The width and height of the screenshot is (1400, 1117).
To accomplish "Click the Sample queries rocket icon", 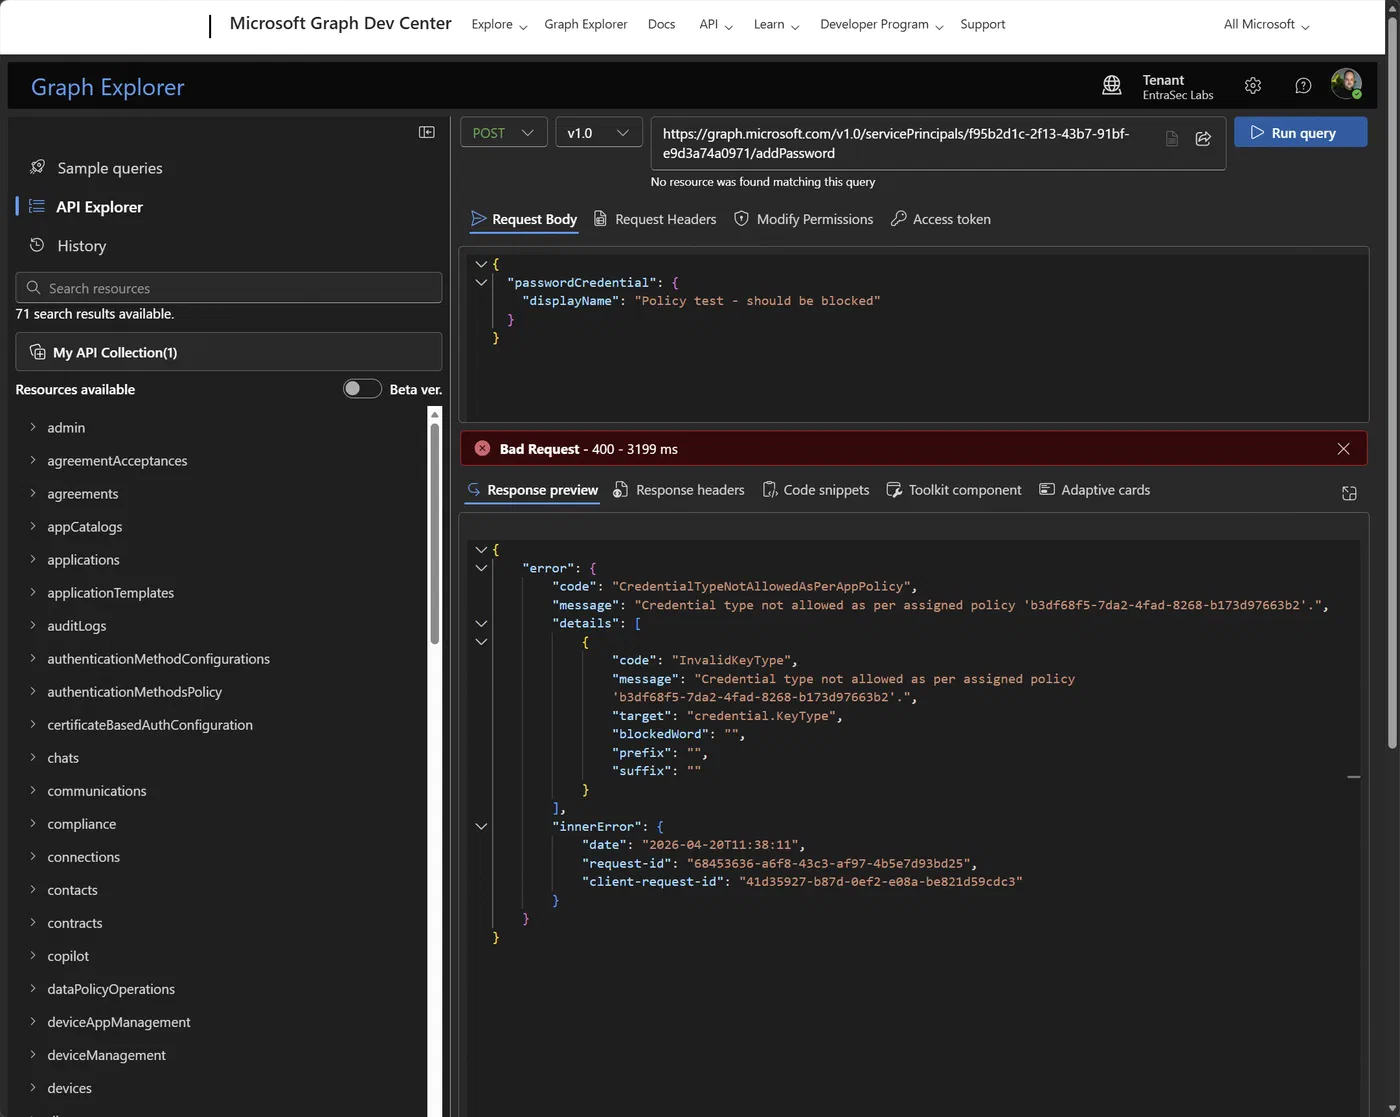I will click(x=38, y=167).
